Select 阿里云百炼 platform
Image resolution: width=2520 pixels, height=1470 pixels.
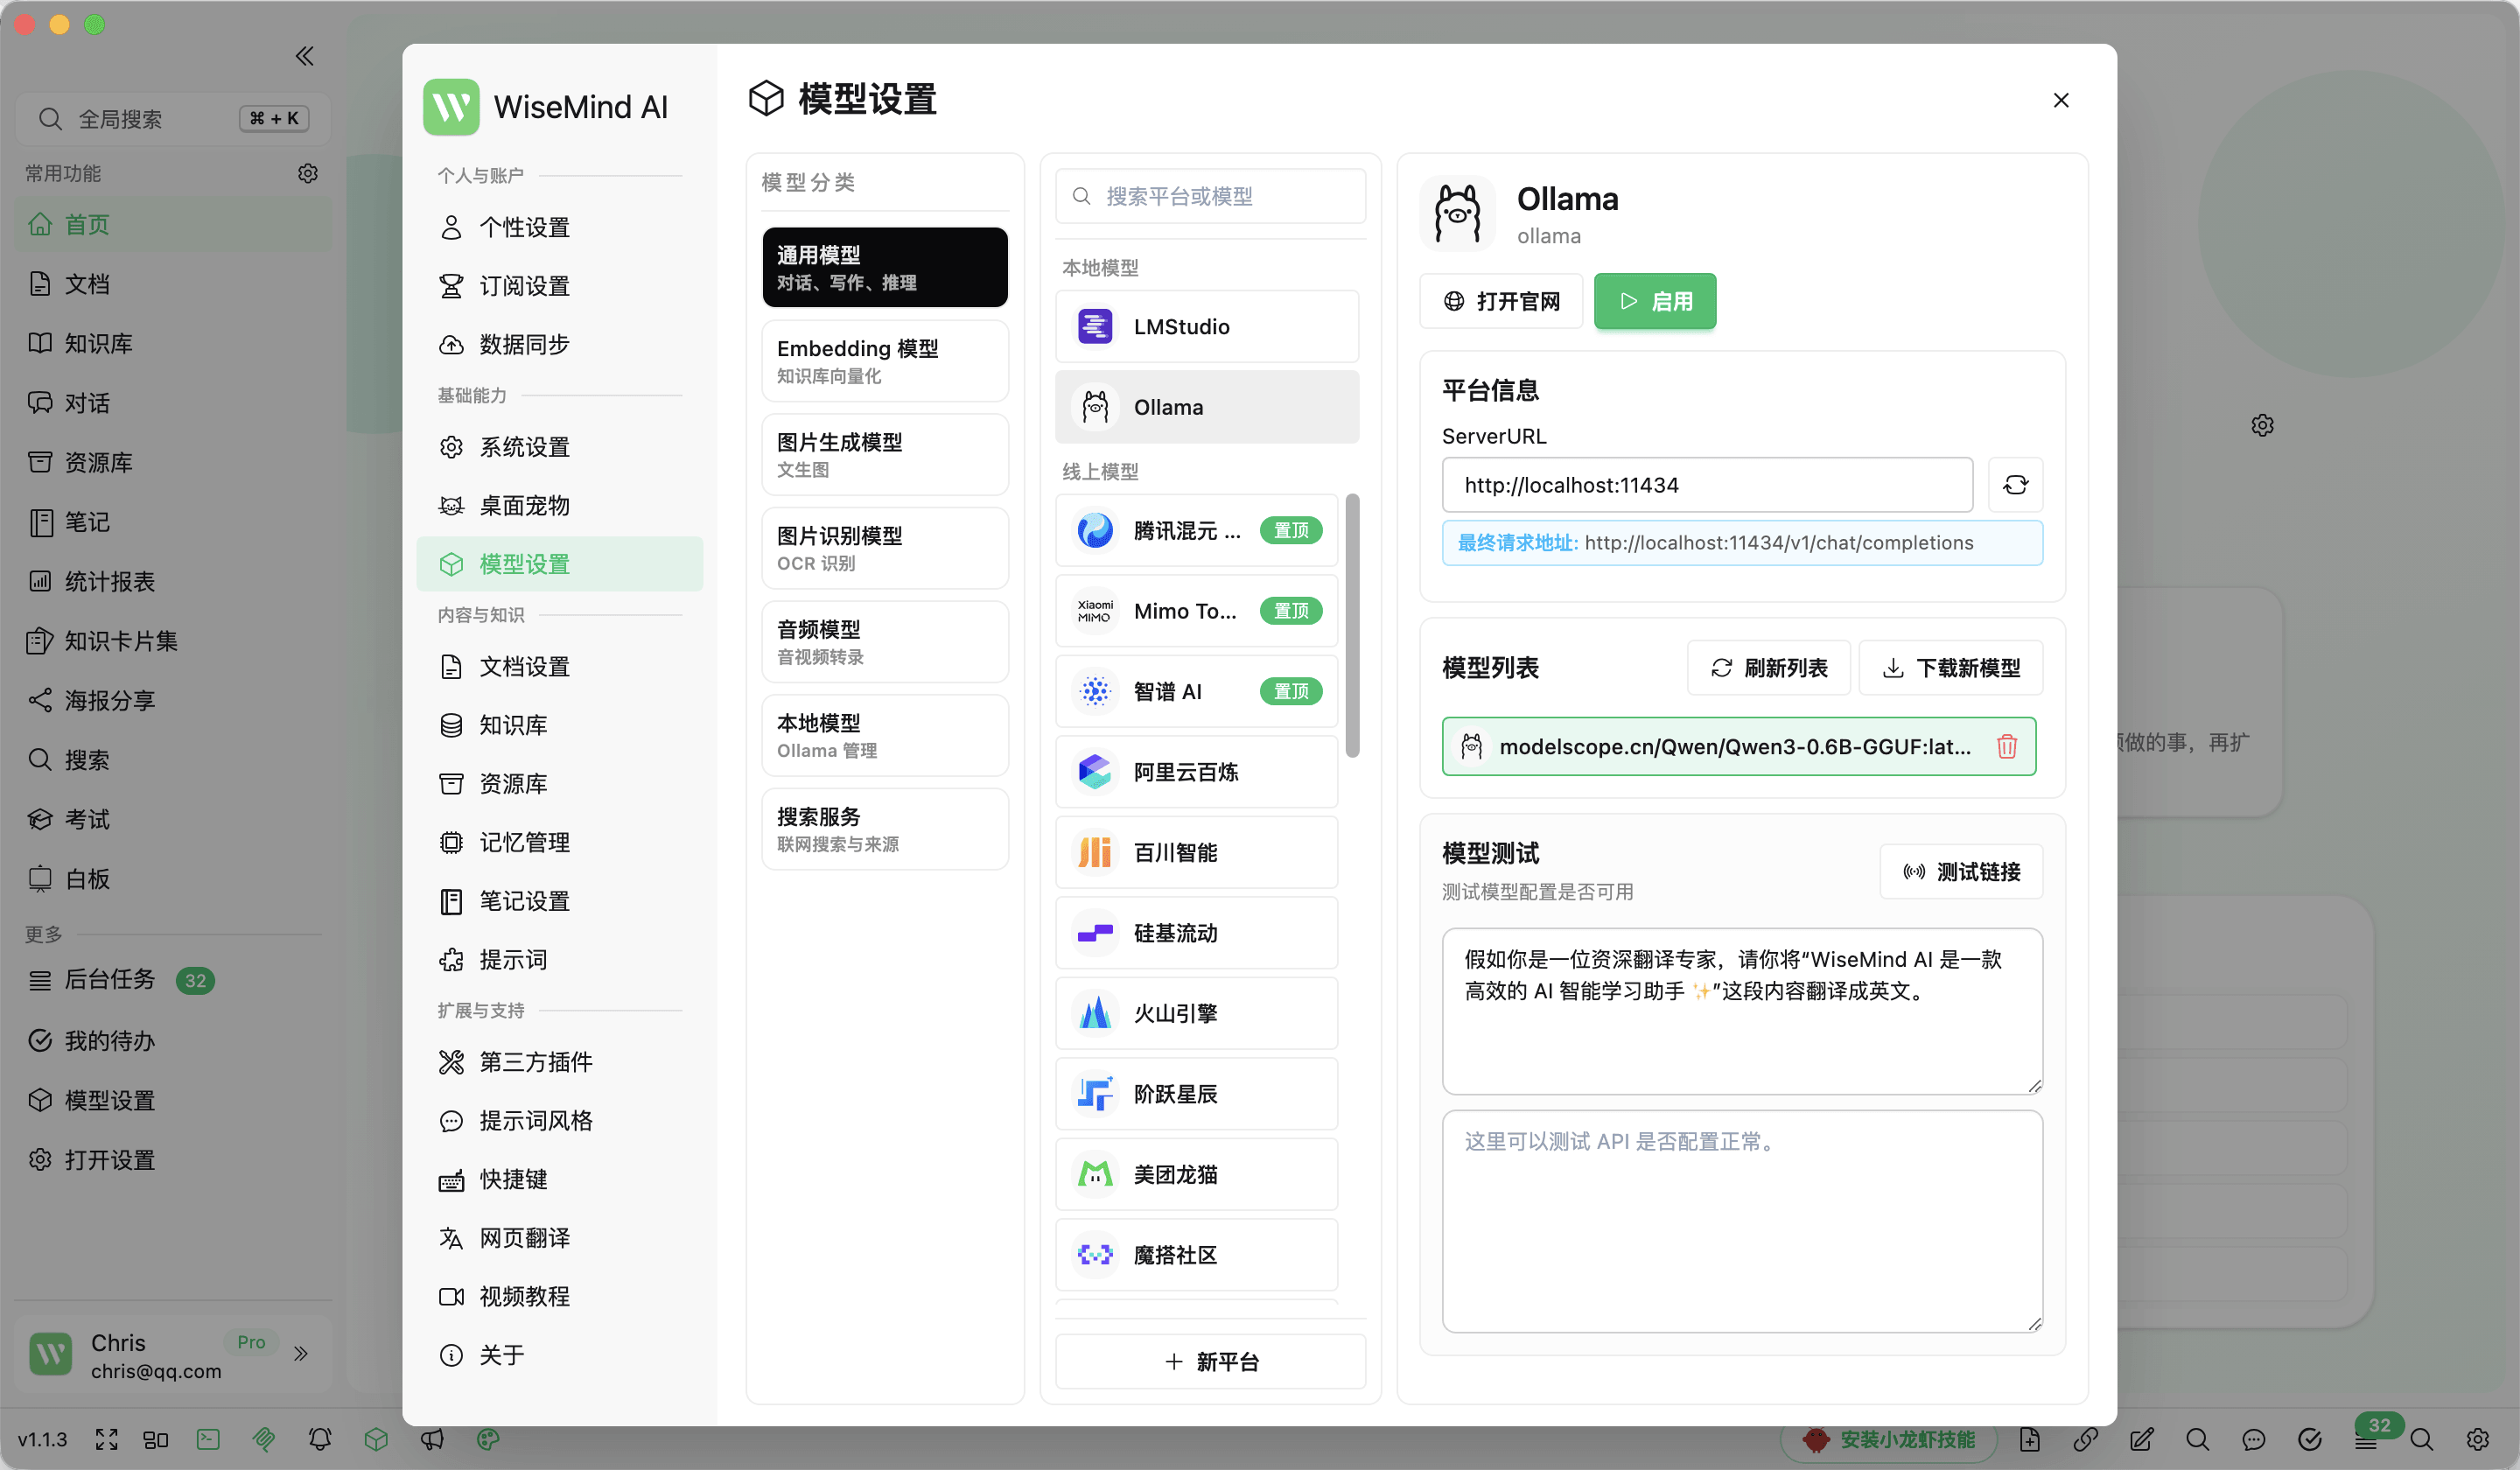[x=1197, y=772]
